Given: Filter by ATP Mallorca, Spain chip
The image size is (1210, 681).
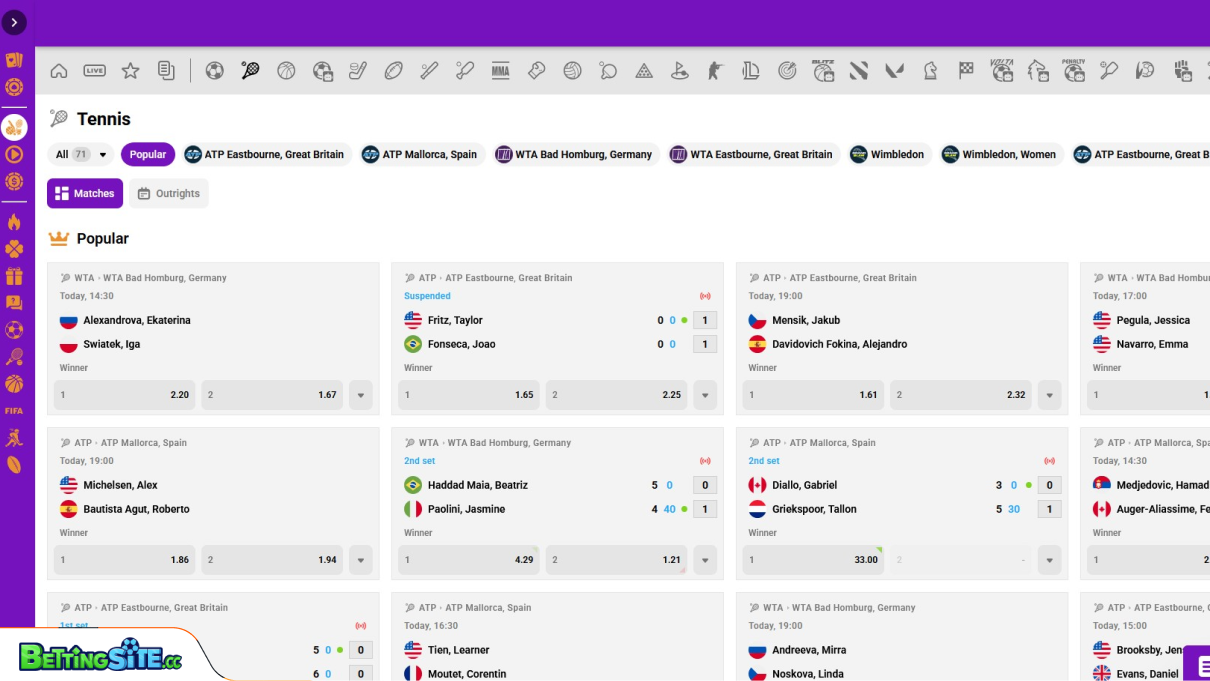Looking at the screenshot, I should [420, 155].
